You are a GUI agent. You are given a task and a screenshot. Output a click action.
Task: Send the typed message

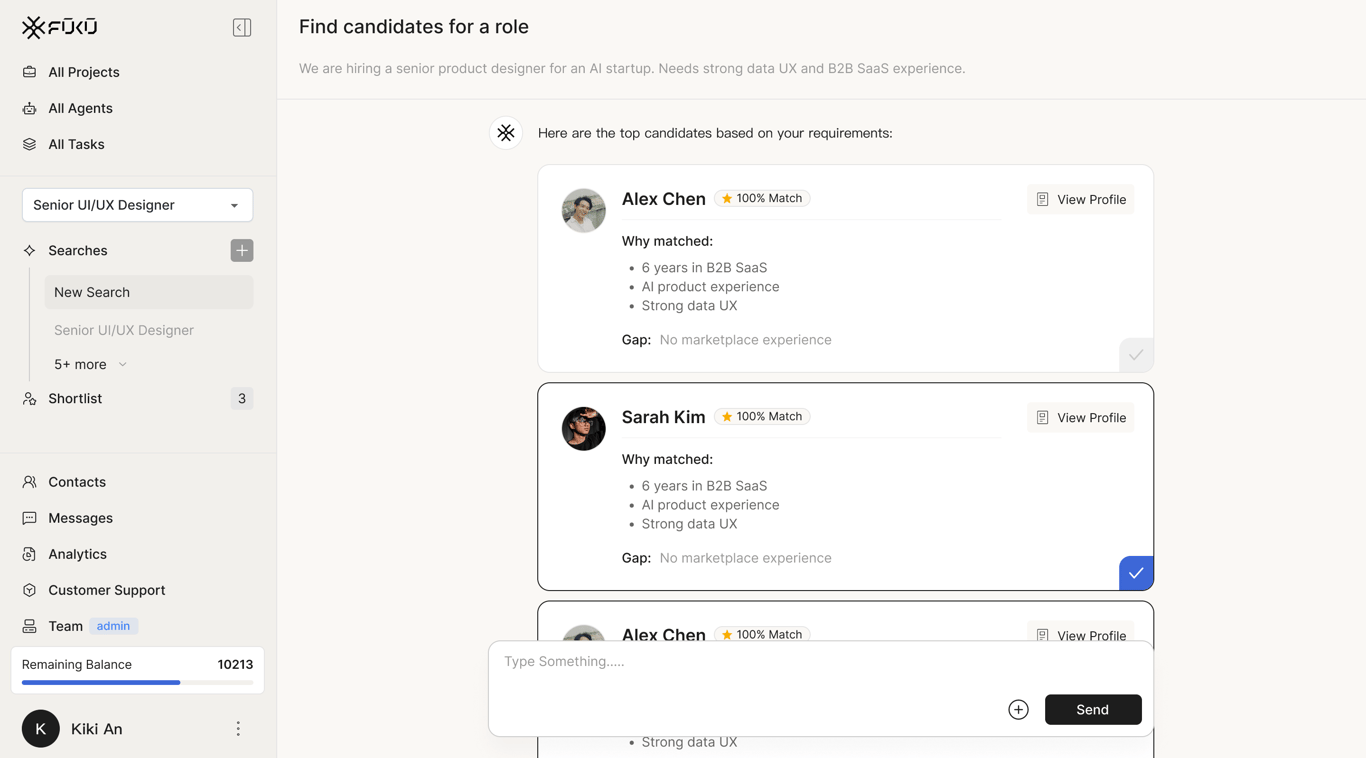(x=1093, y=709)
